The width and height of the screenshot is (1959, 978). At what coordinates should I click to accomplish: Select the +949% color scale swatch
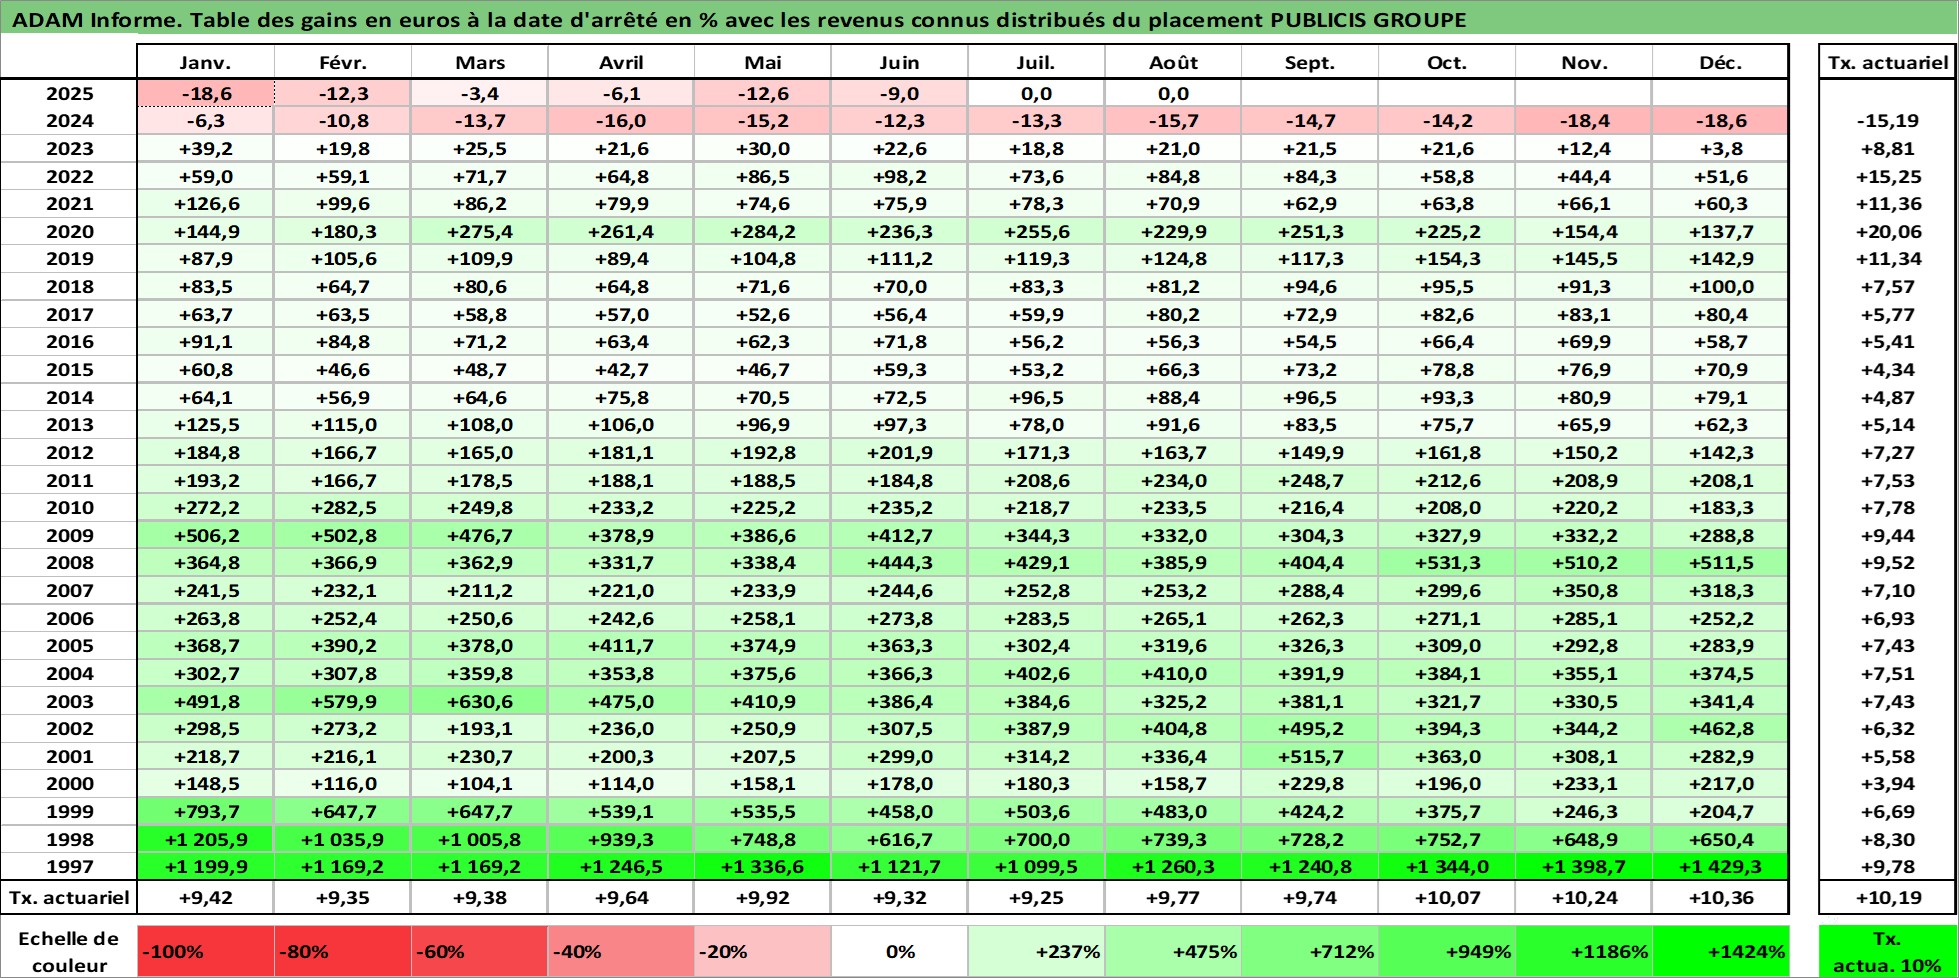pos(1447,952)
